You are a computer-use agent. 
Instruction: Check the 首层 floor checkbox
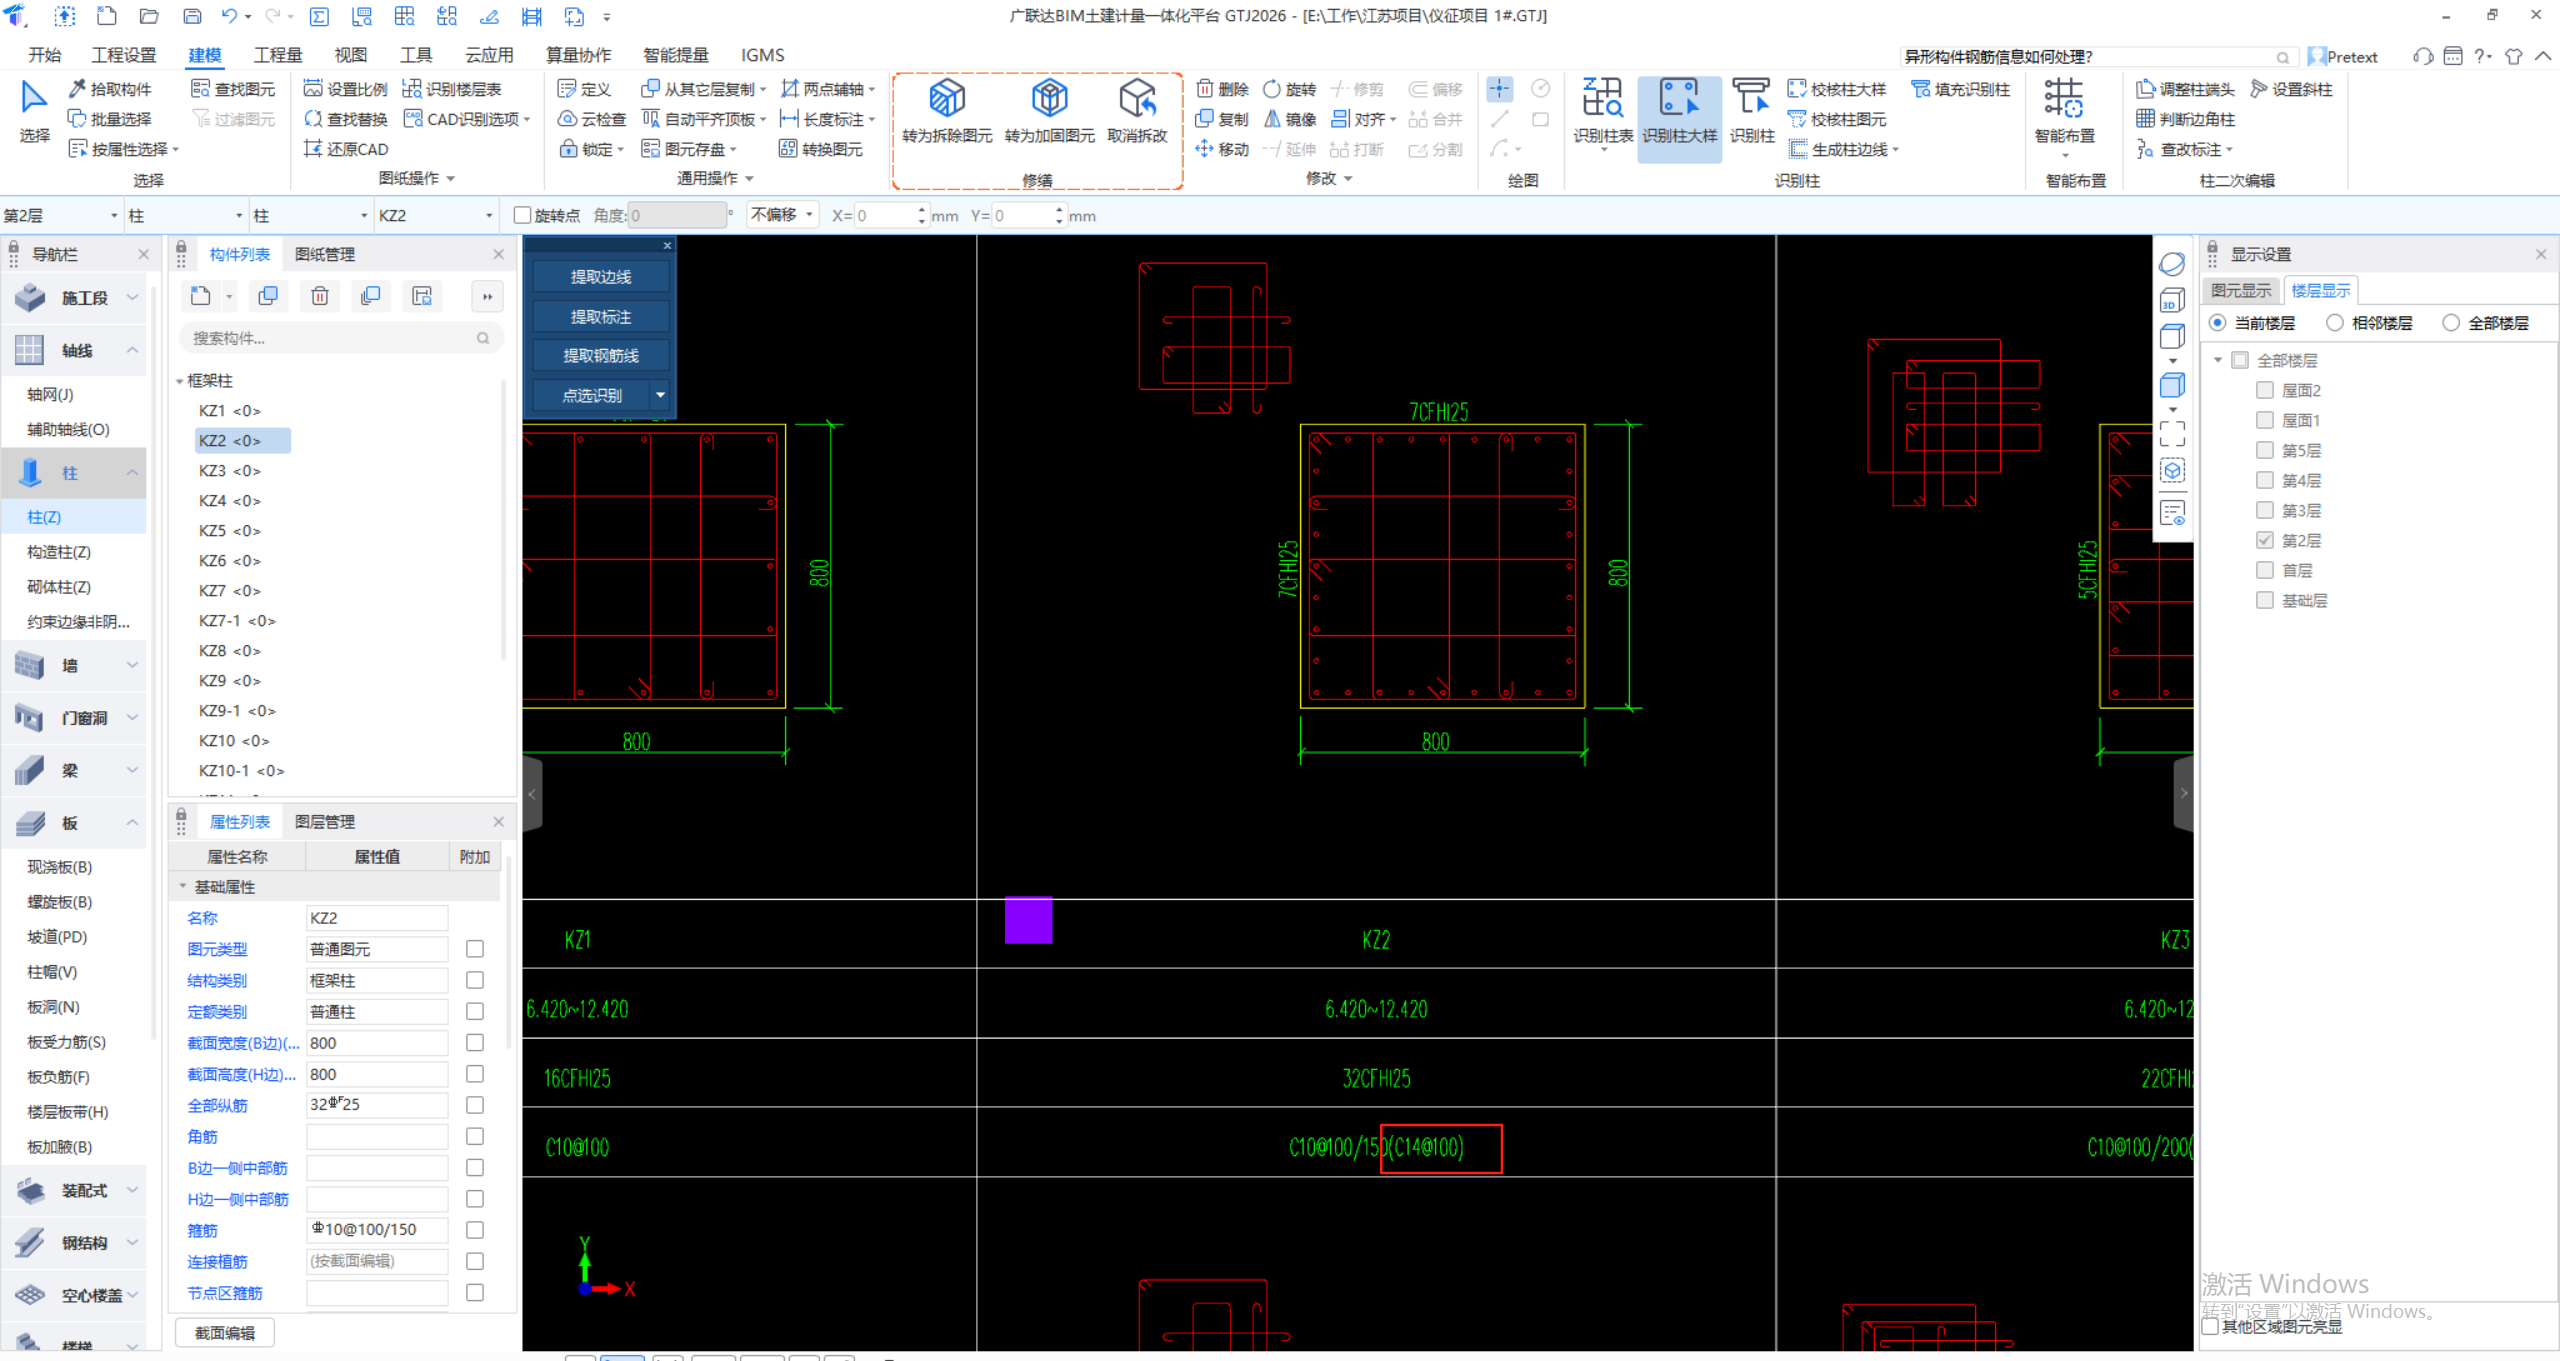2265,570
